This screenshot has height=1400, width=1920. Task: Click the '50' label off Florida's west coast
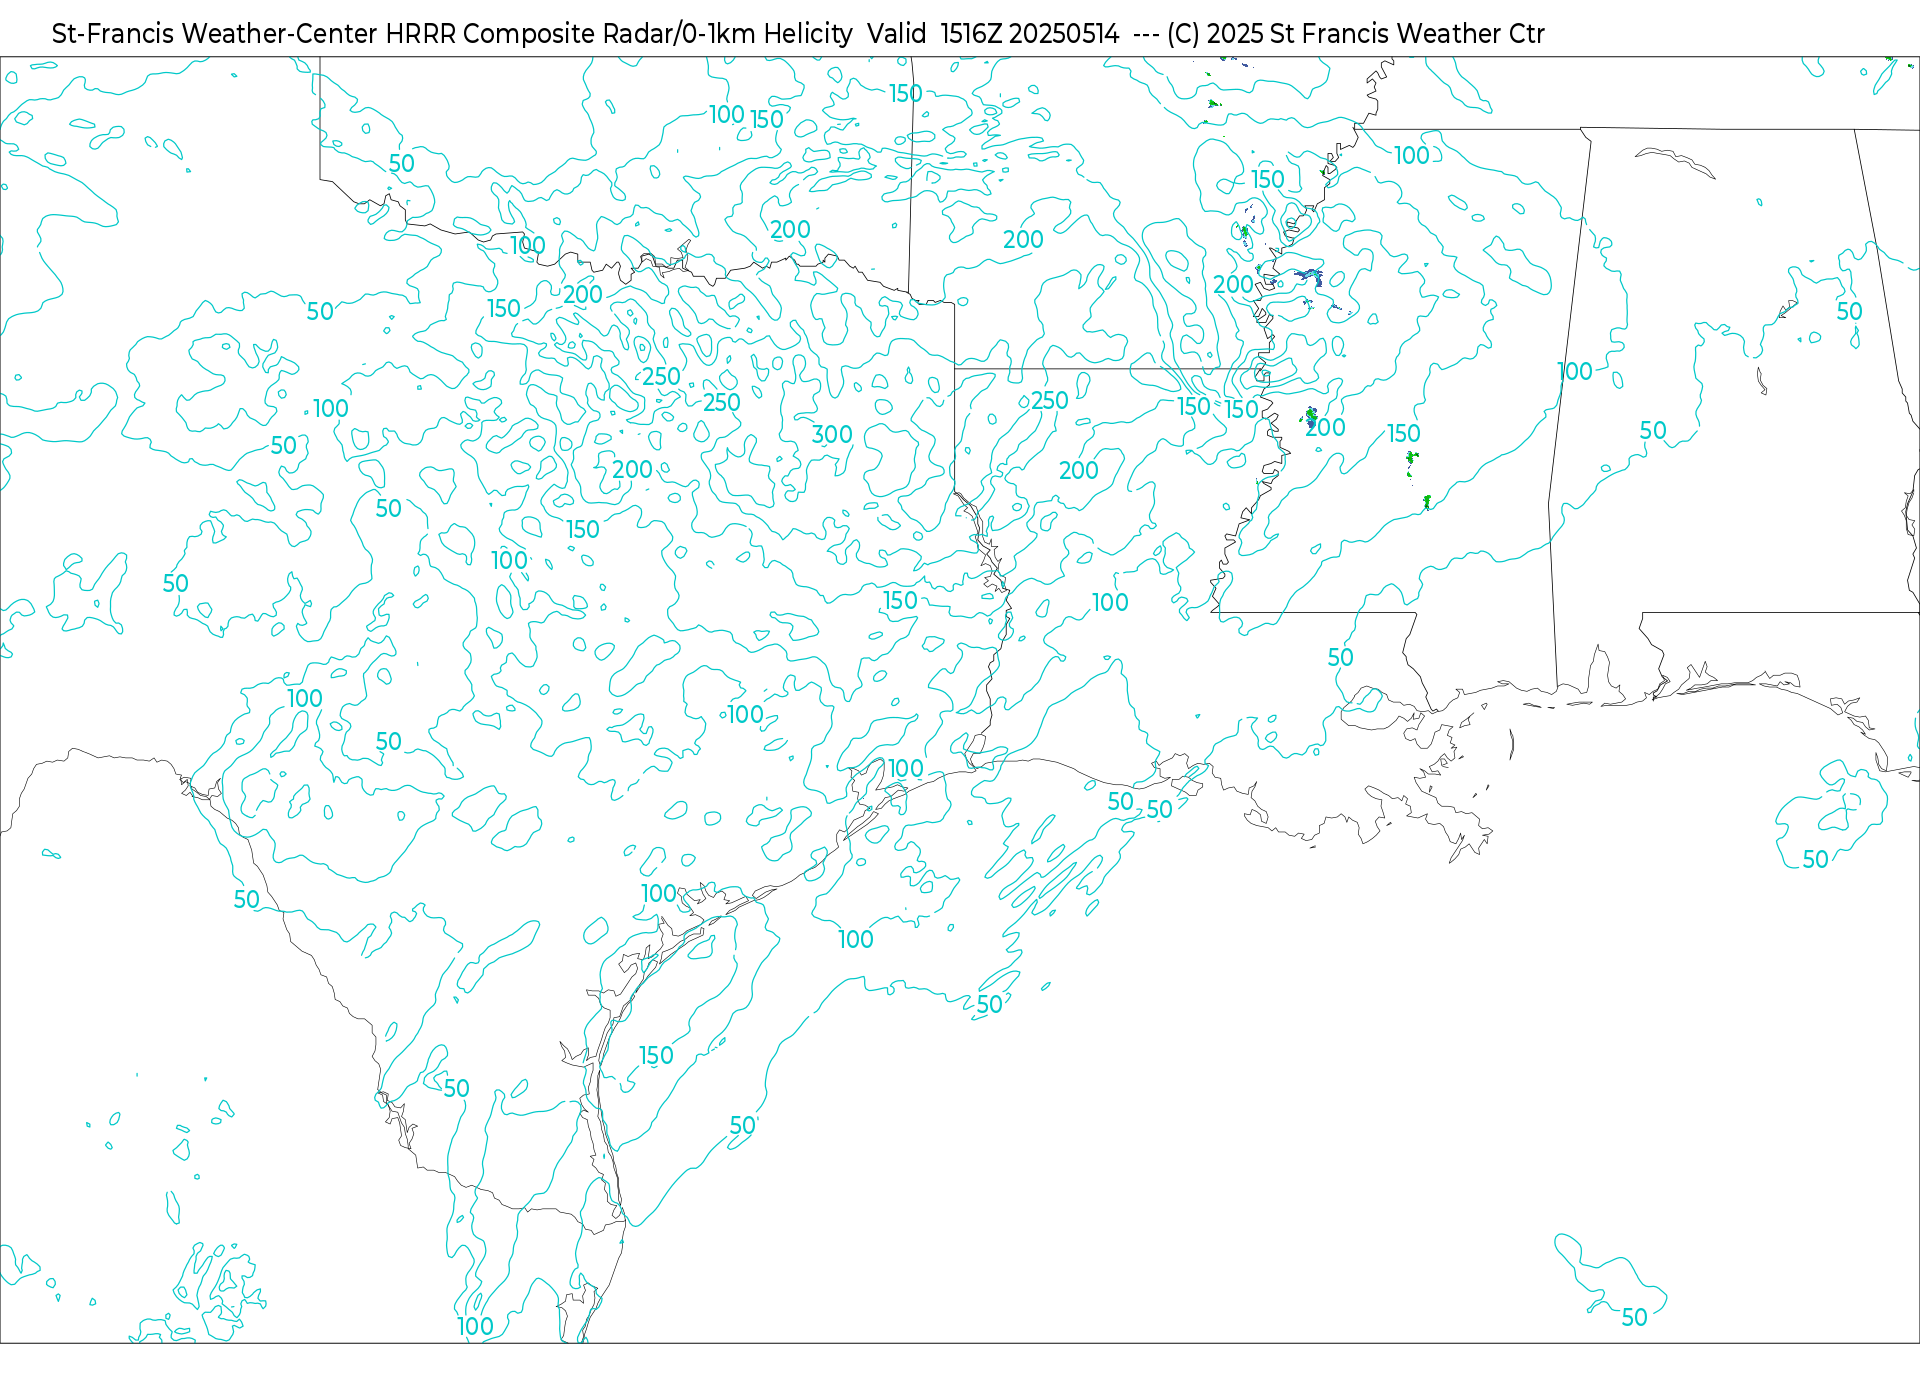click(x=1815, y=860)
